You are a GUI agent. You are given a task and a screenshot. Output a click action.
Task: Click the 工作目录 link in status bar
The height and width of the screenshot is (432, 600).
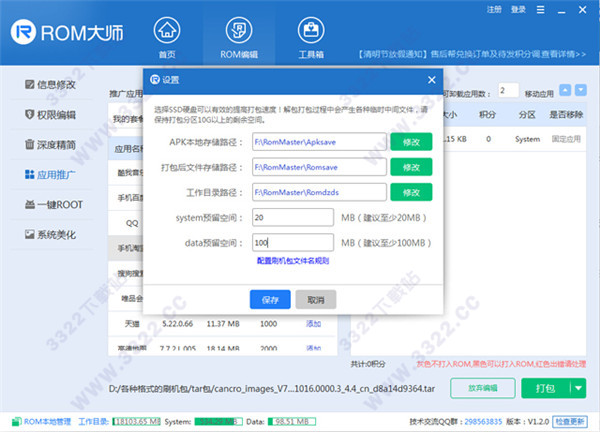(x=94, y=422)
